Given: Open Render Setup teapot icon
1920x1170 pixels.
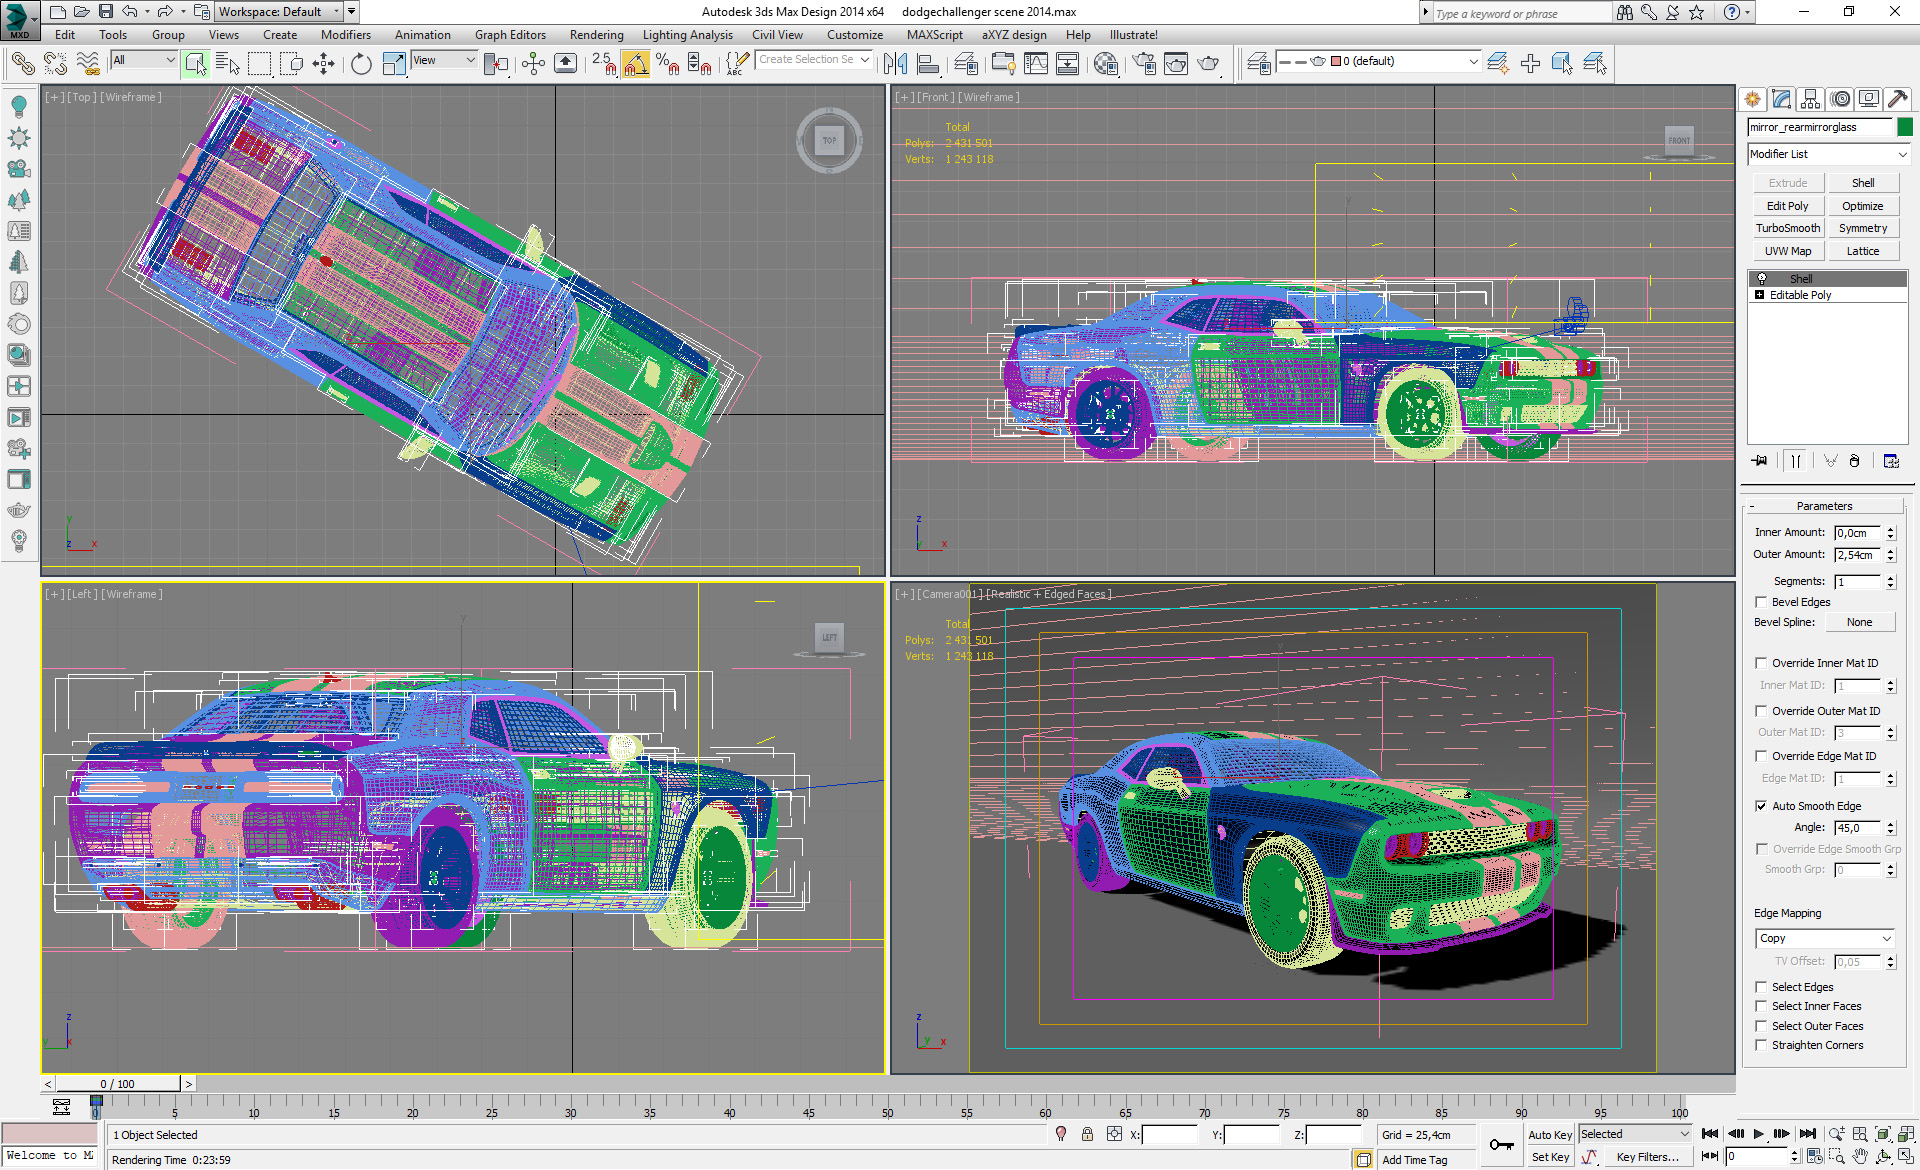Looking at the screenshot, I should [1144, 63].
